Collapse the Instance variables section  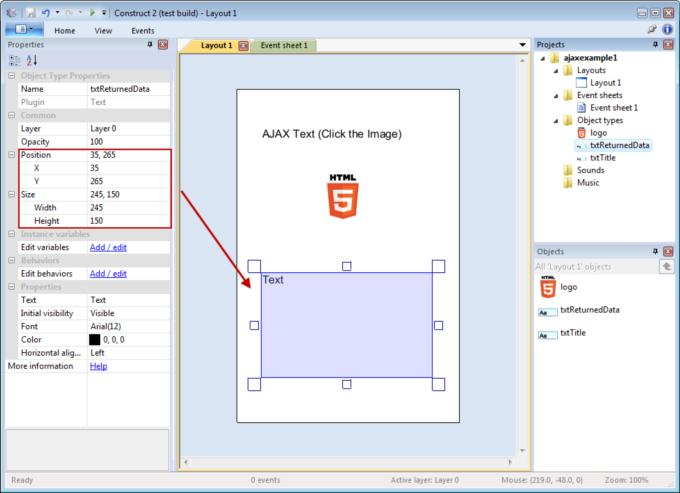pos(12,234)
